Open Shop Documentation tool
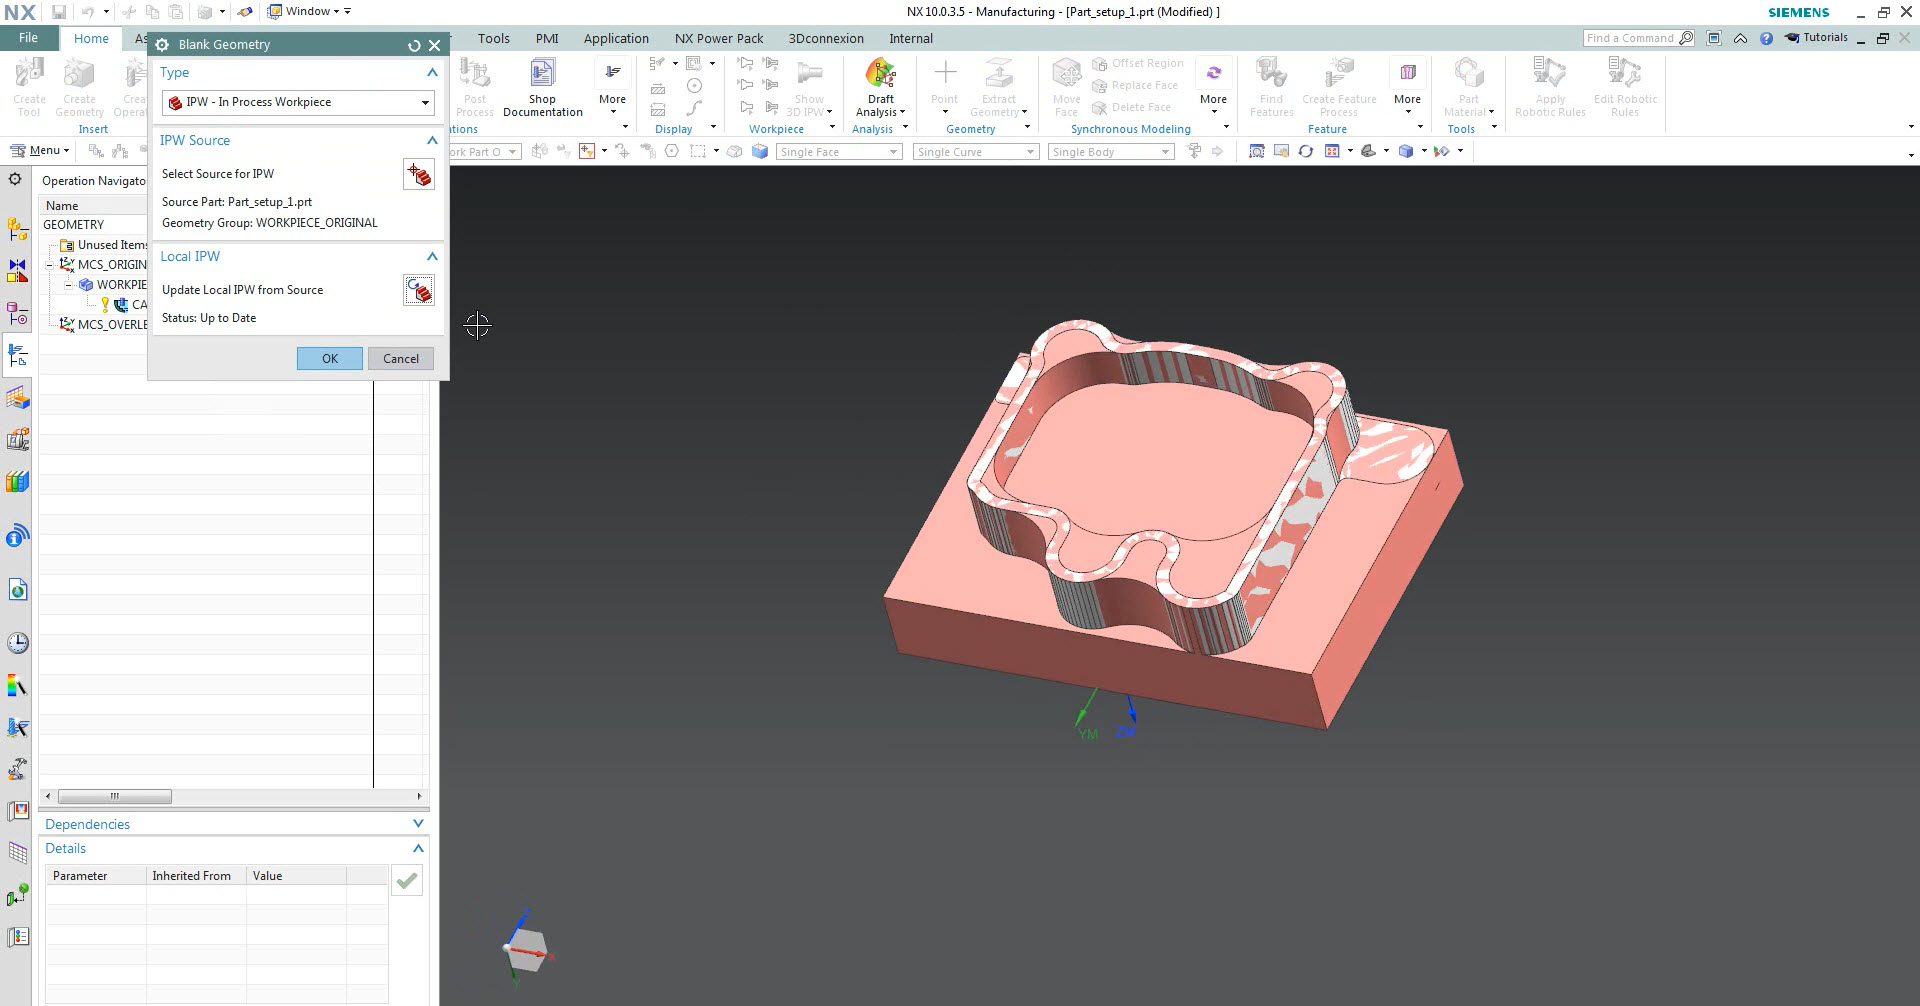 click(542, 88)
